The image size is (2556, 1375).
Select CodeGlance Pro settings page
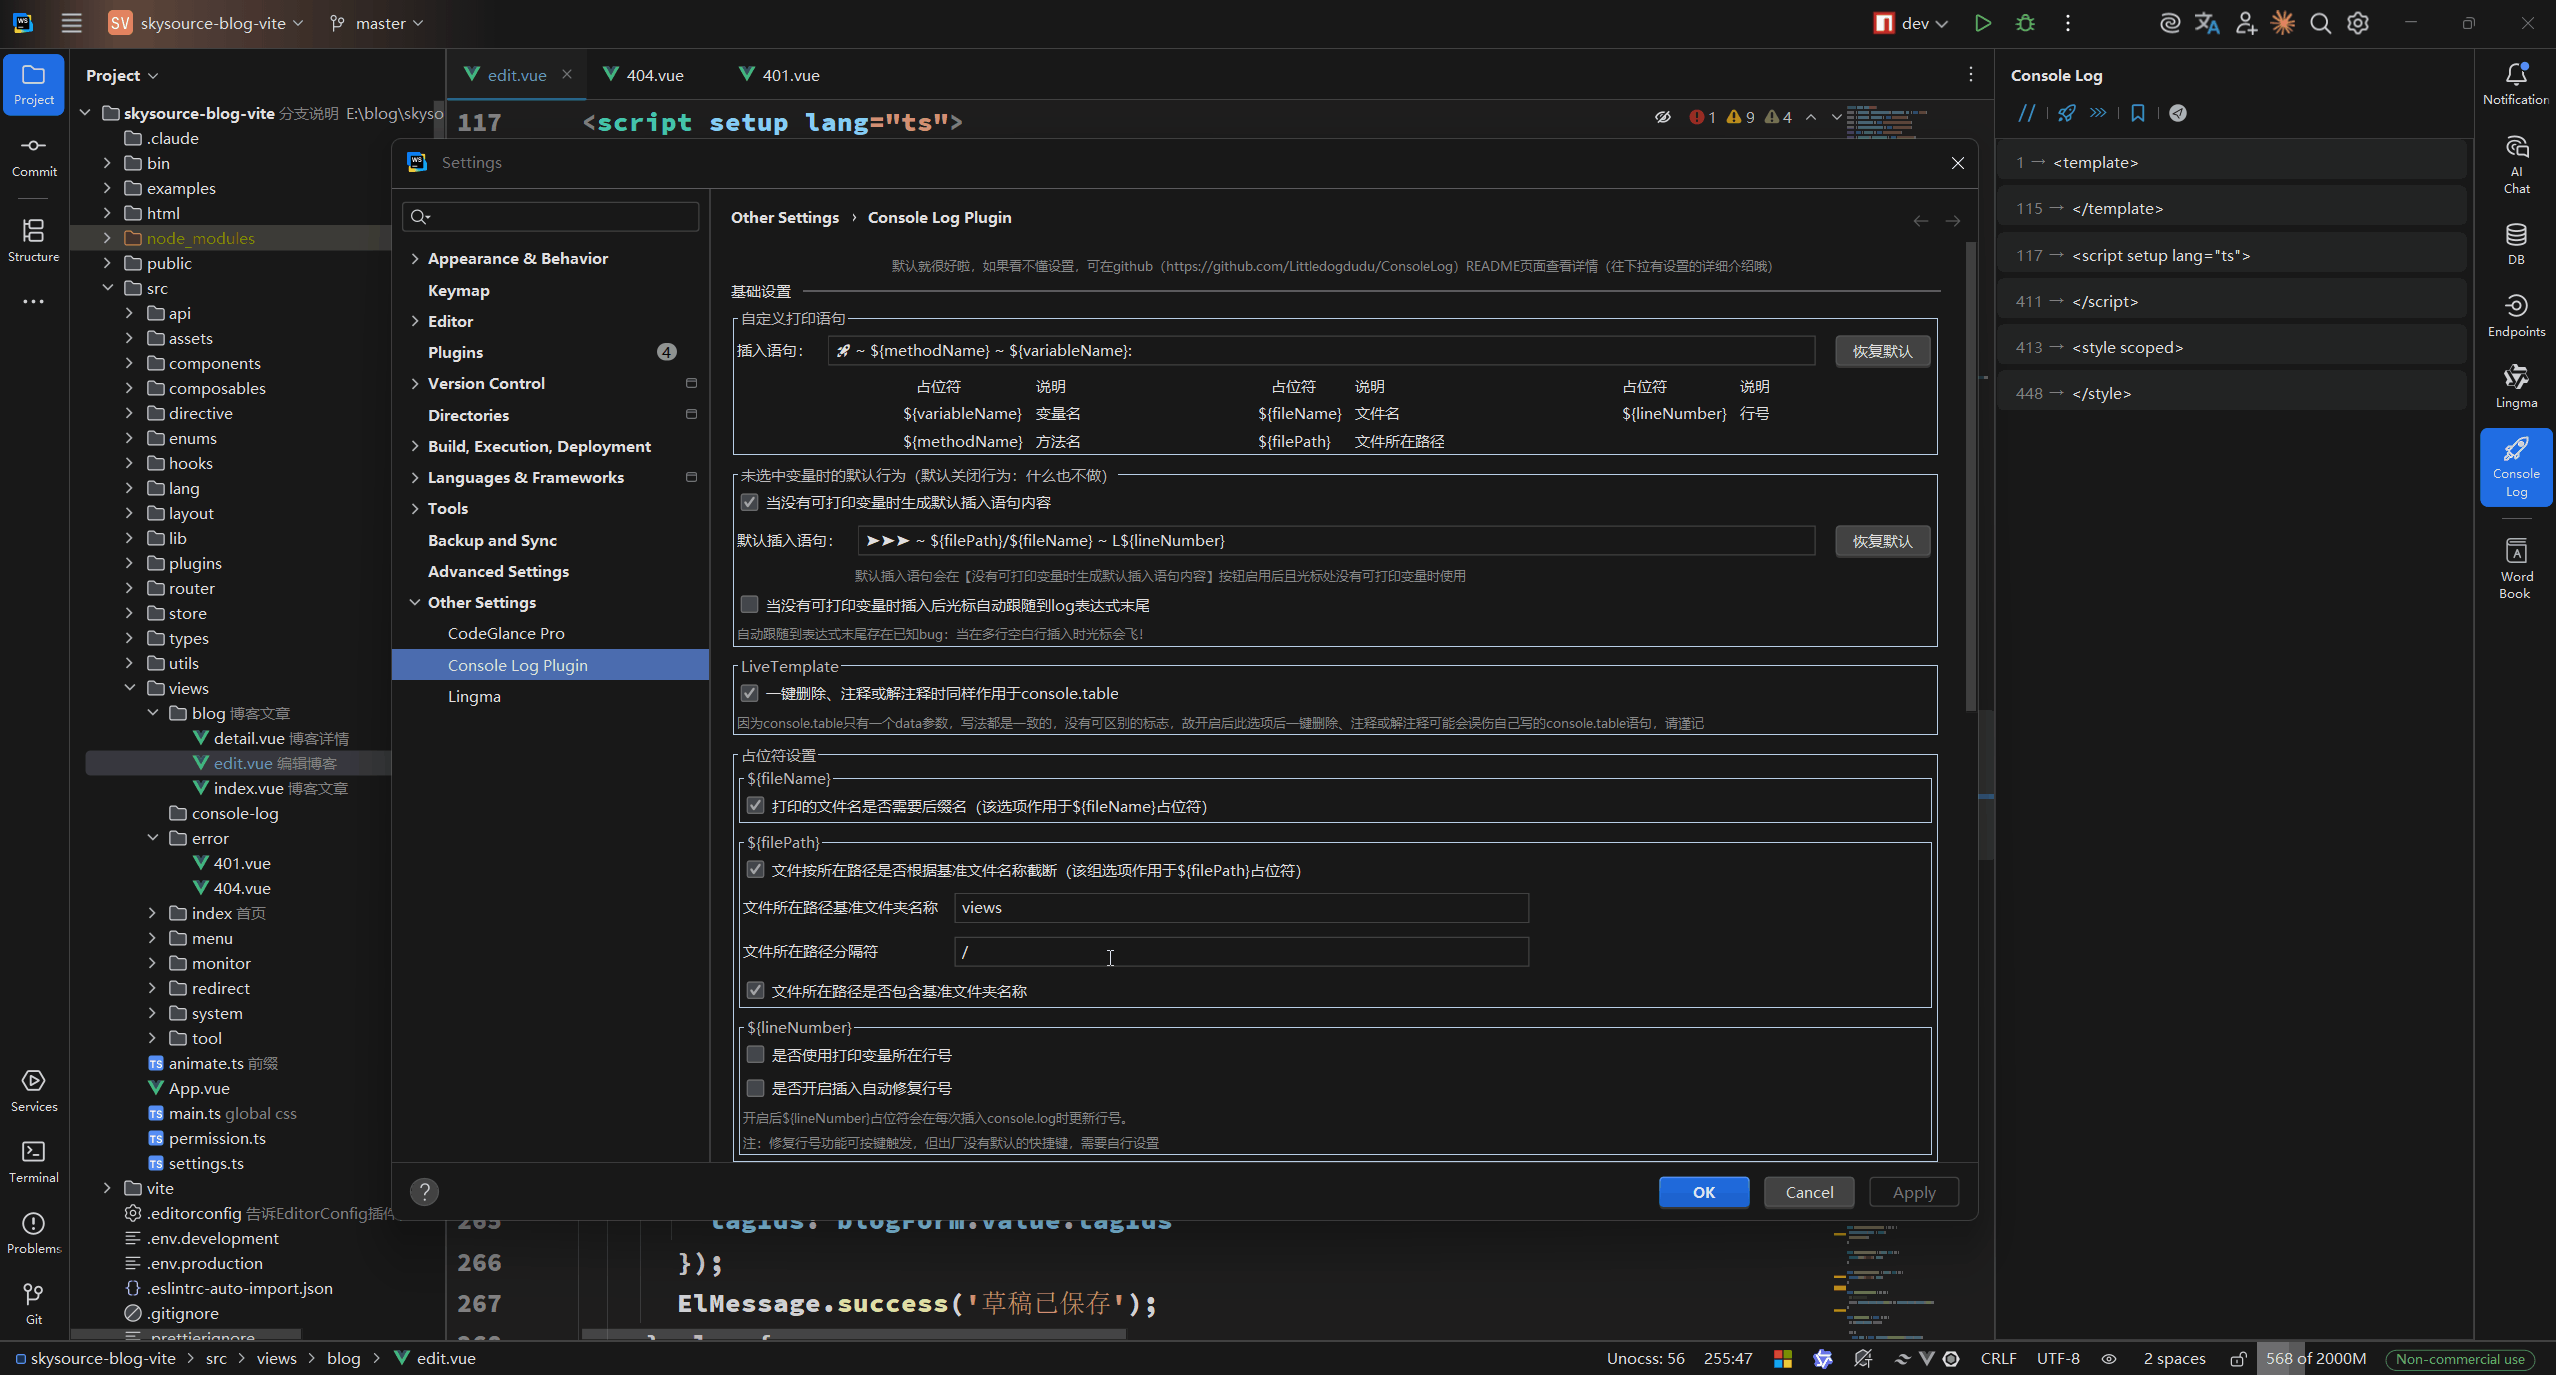(506, 633)
